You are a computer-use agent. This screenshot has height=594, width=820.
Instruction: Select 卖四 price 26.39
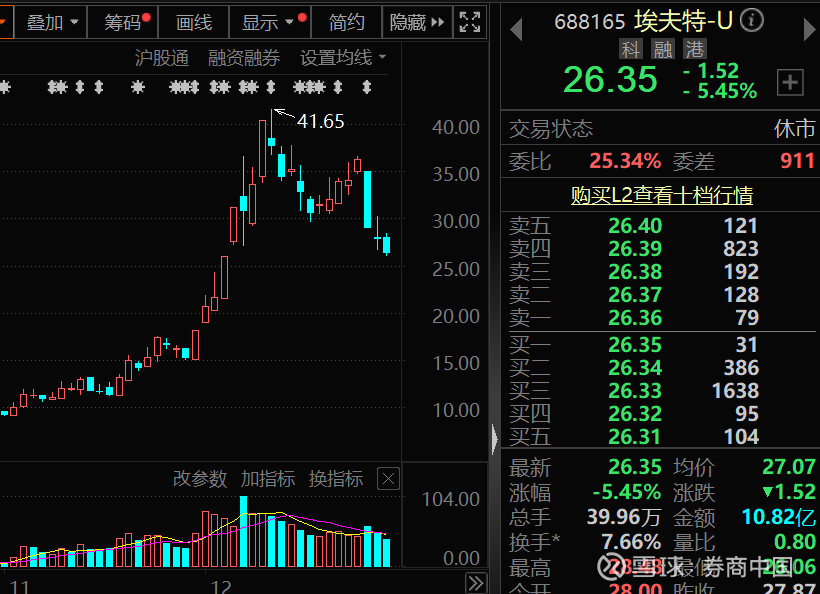pyautogui.click(x=635, y=249)
